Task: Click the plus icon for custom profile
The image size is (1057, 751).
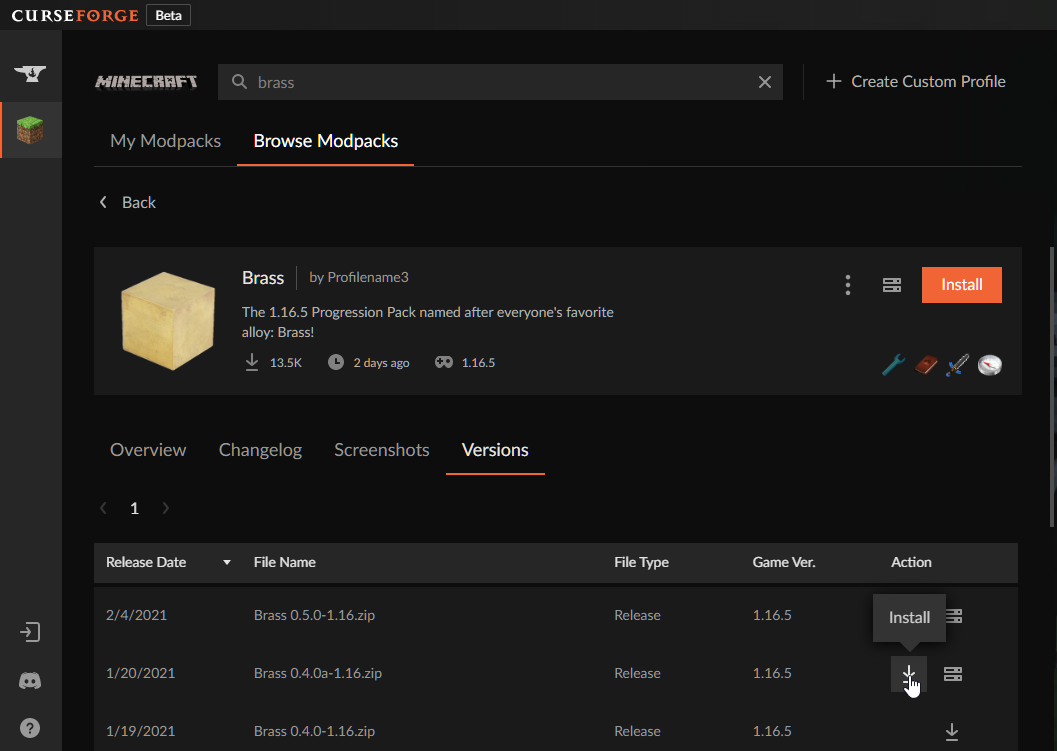Action: click(x=834, y=82)
